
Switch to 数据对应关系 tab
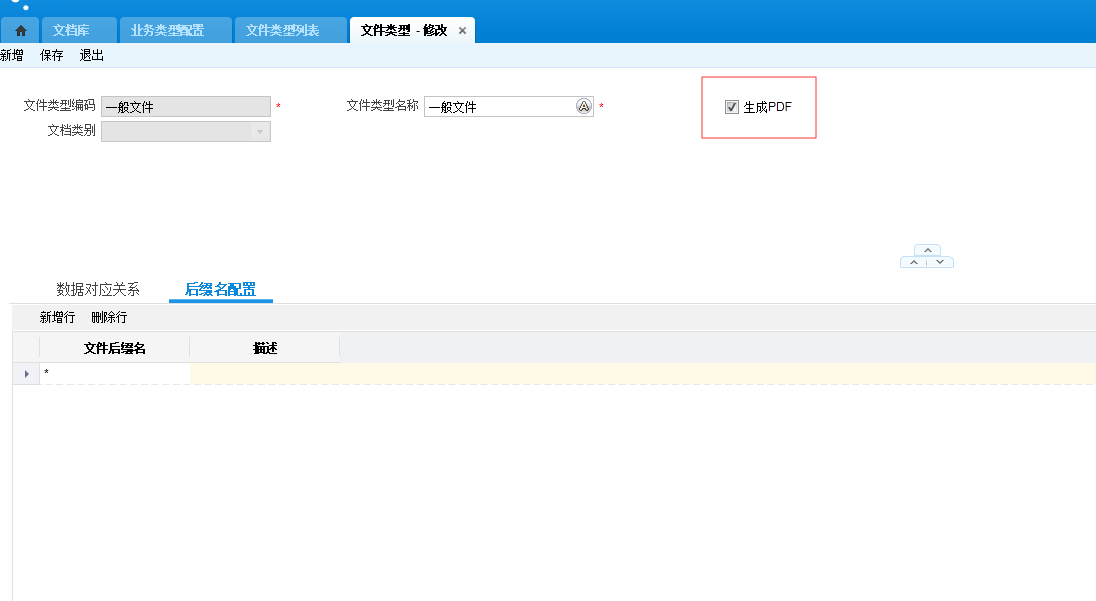(x=98, y=289)
